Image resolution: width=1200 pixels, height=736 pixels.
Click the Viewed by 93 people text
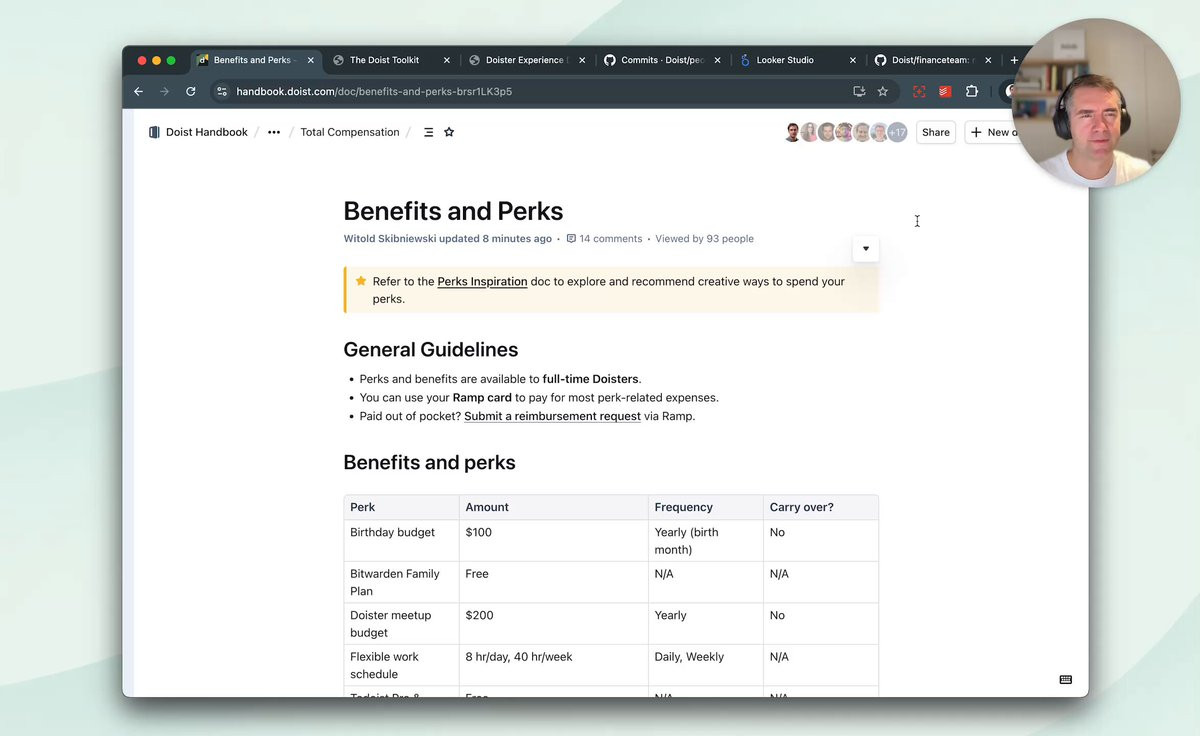point(704,239)
